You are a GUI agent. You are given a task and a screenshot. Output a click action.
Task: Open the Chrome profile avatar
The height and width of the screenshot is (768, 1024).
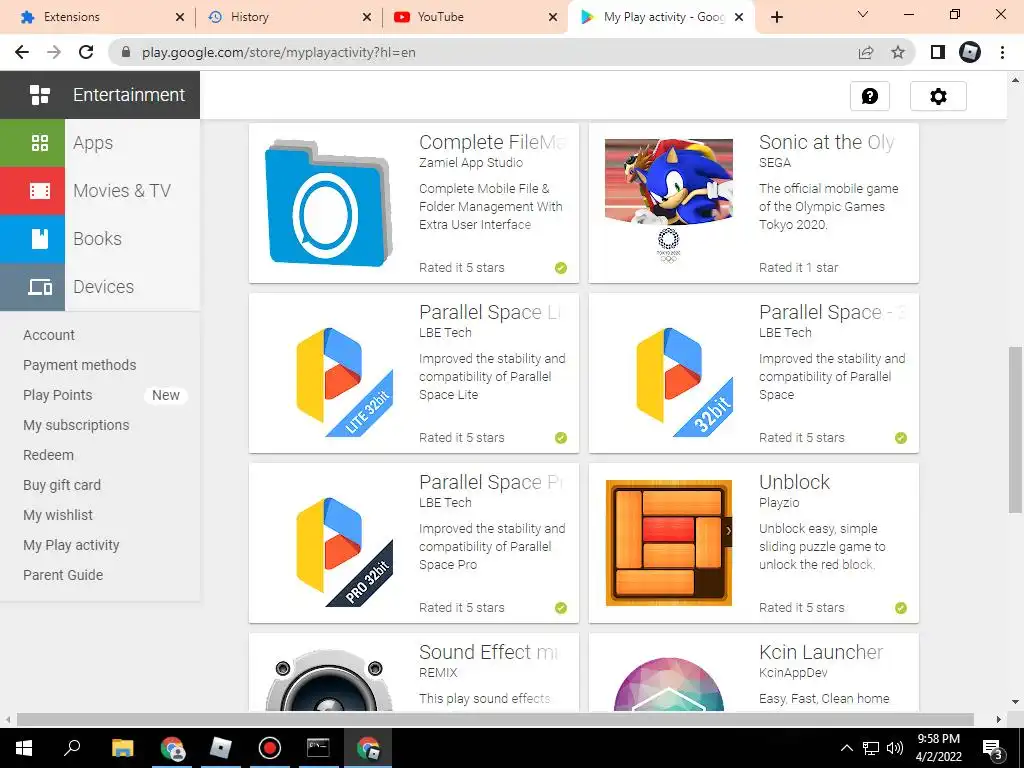pyautogui.click(x=970, y=52)
